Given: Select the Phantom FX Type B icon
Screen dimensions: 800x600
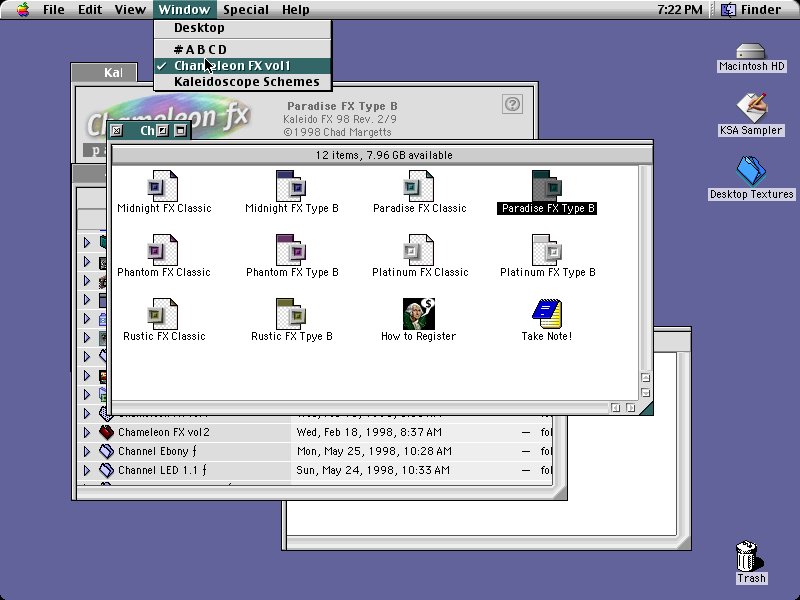Looking at the screenshot, I should pyautogui.click(x=291, y=250).
